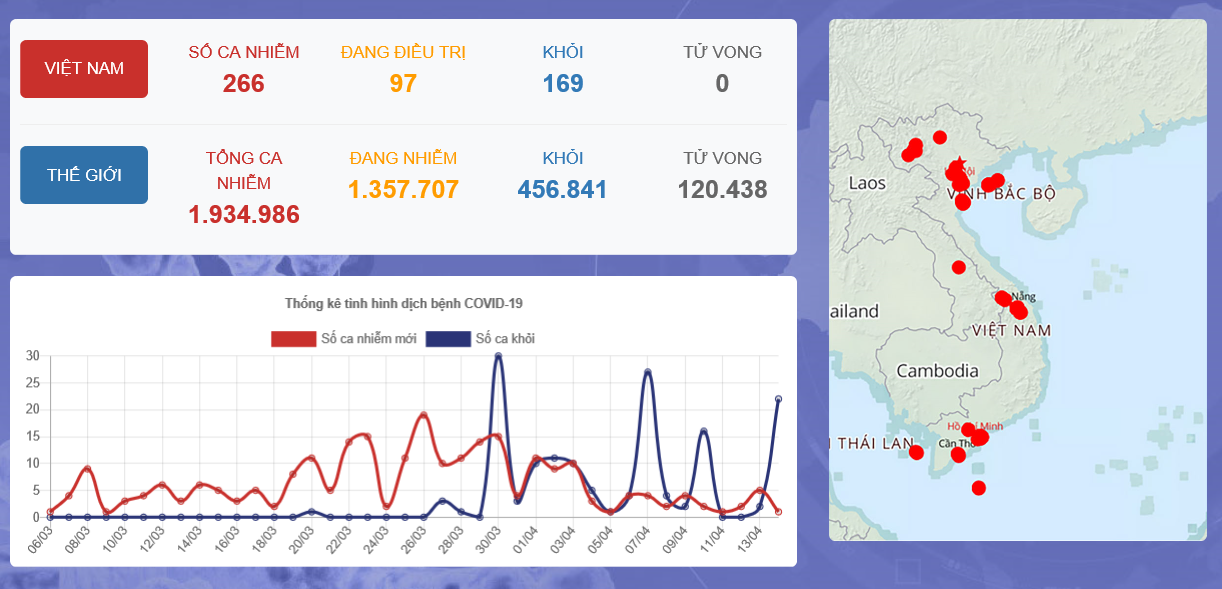Click the blue peak data point at 30/03
This screenshot has width=1222, height=589.
pos(498,356)
